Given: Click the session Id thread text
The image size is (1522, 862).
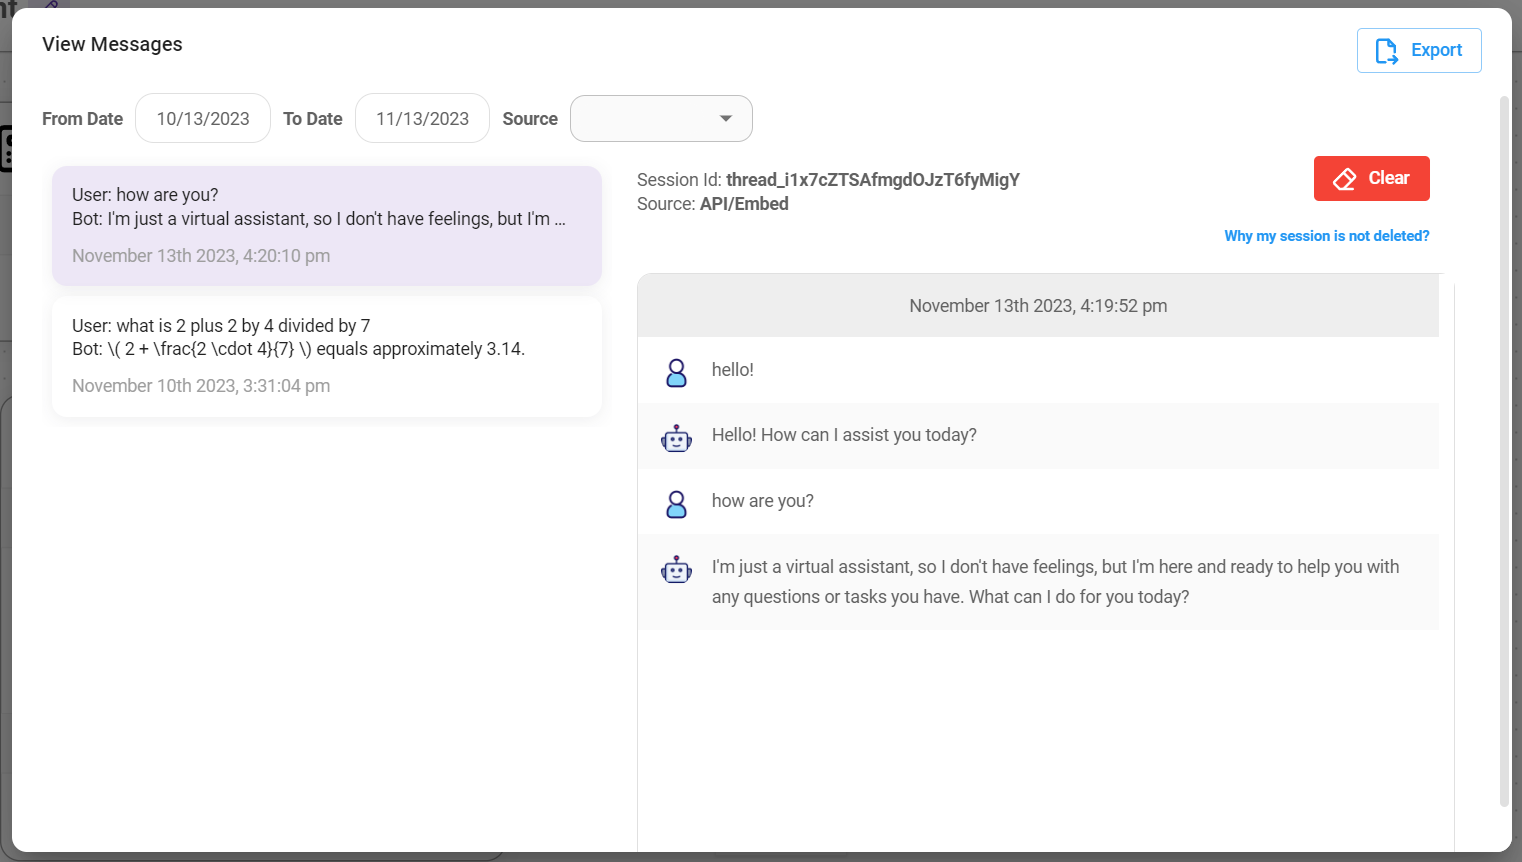Looking at the screenshot, I should click(872, 180).
